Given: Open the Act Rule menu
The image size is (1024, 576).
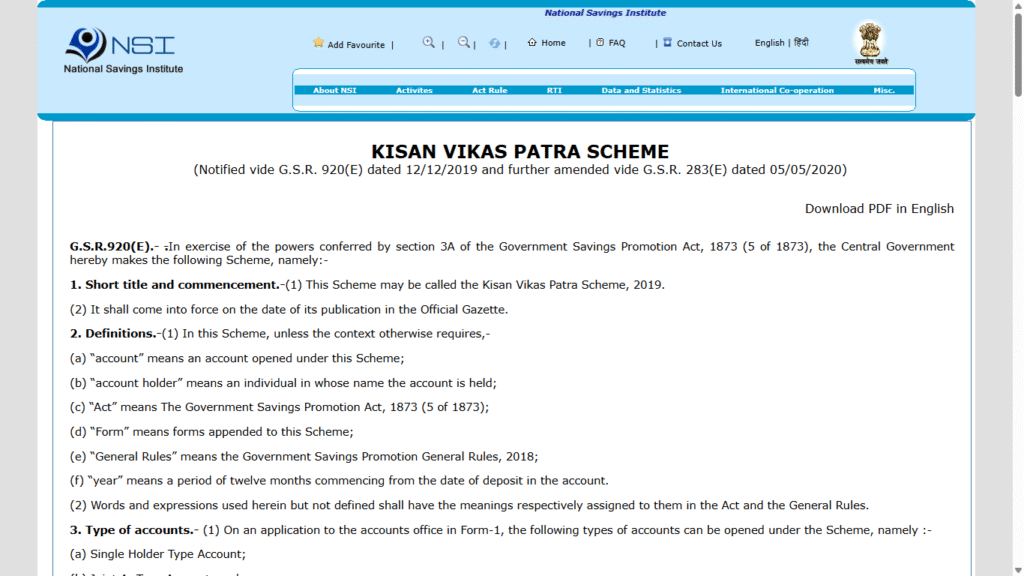Looking at the screenshot, I should tap(489, 89).
